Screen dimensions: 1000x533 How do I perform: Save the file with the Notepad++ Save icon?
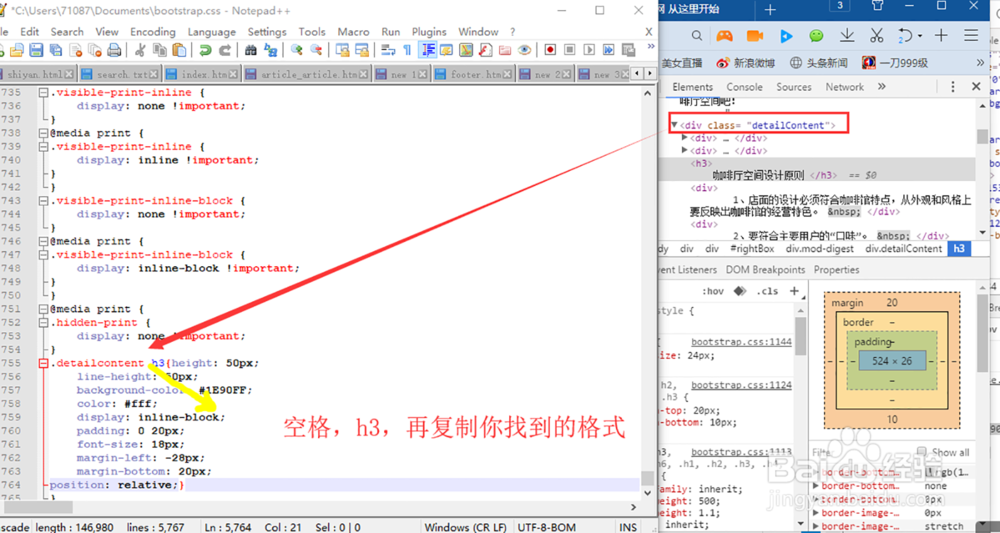click(x=36, y=50)
